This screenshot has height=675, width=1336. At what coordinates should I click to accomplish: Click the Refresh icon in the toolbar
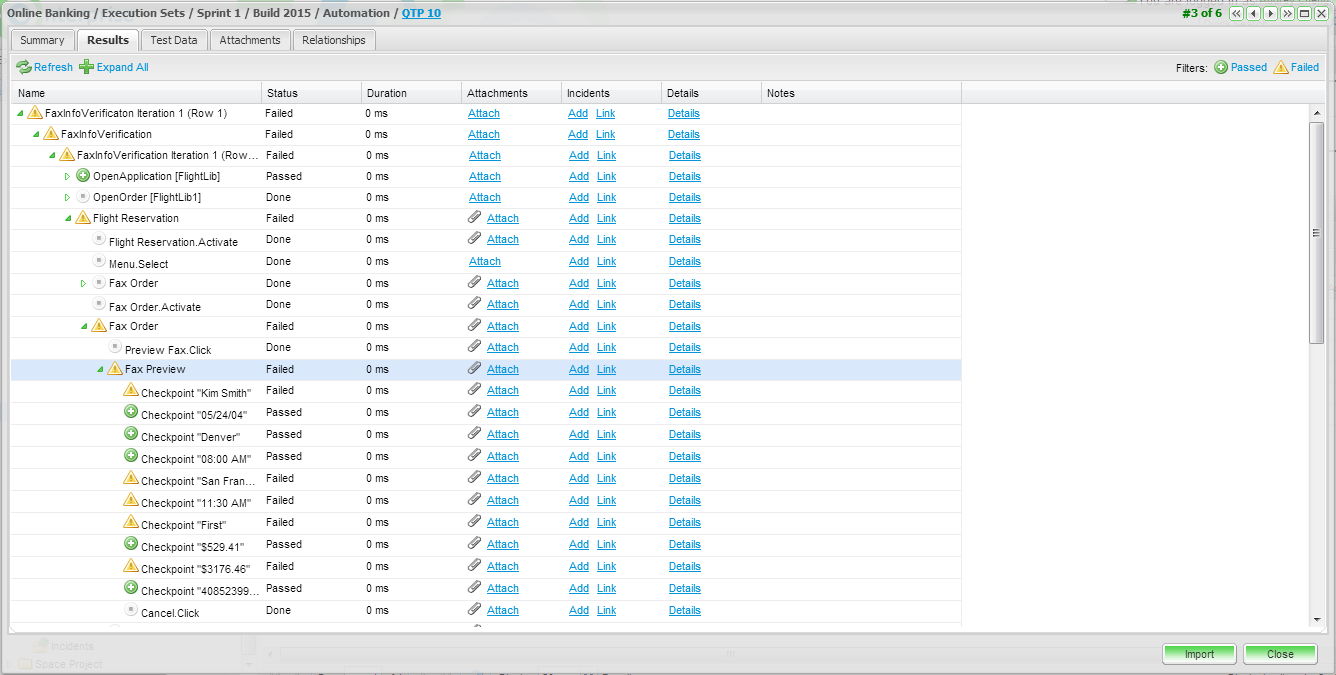point(24,67)
